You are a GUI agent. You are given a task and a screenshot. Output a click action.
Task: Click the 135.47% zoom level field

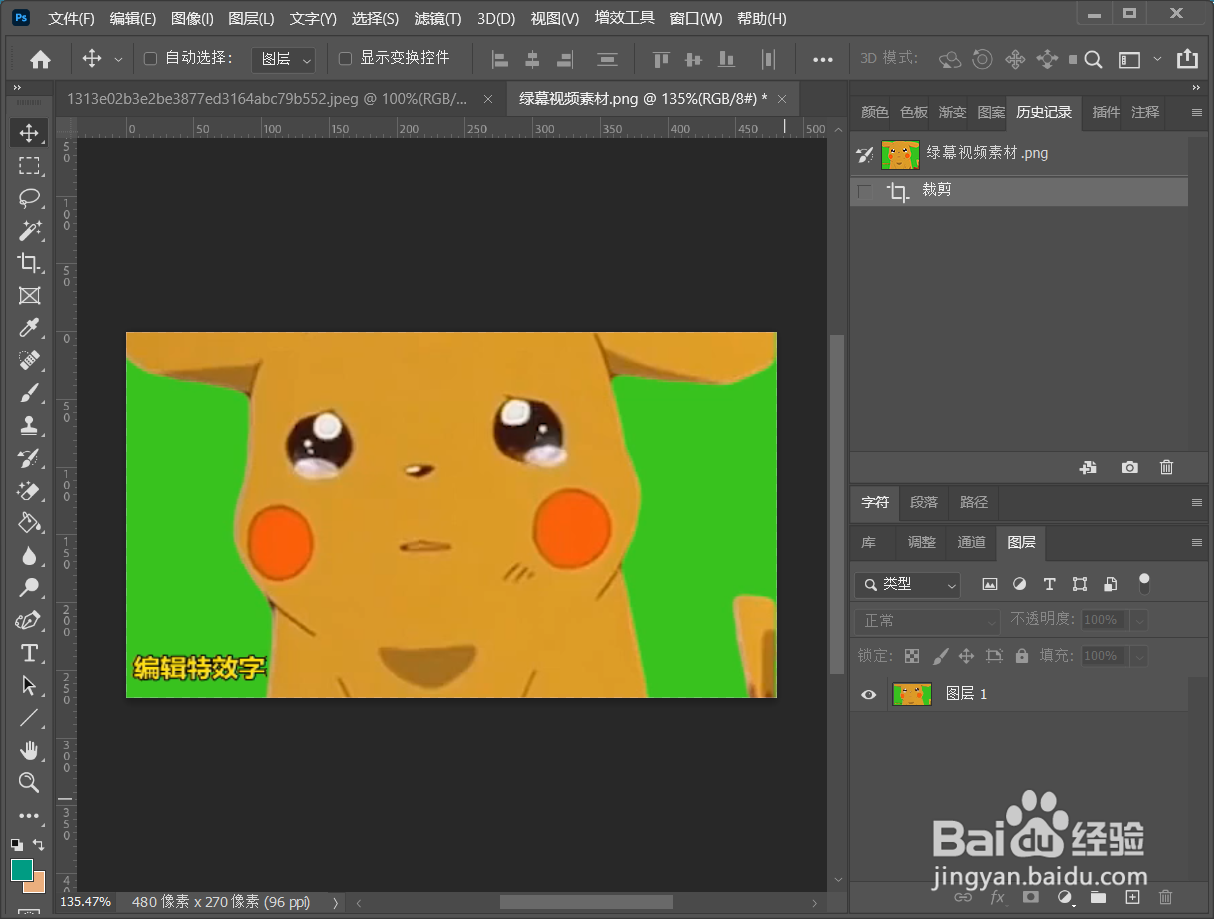(85, 902)
